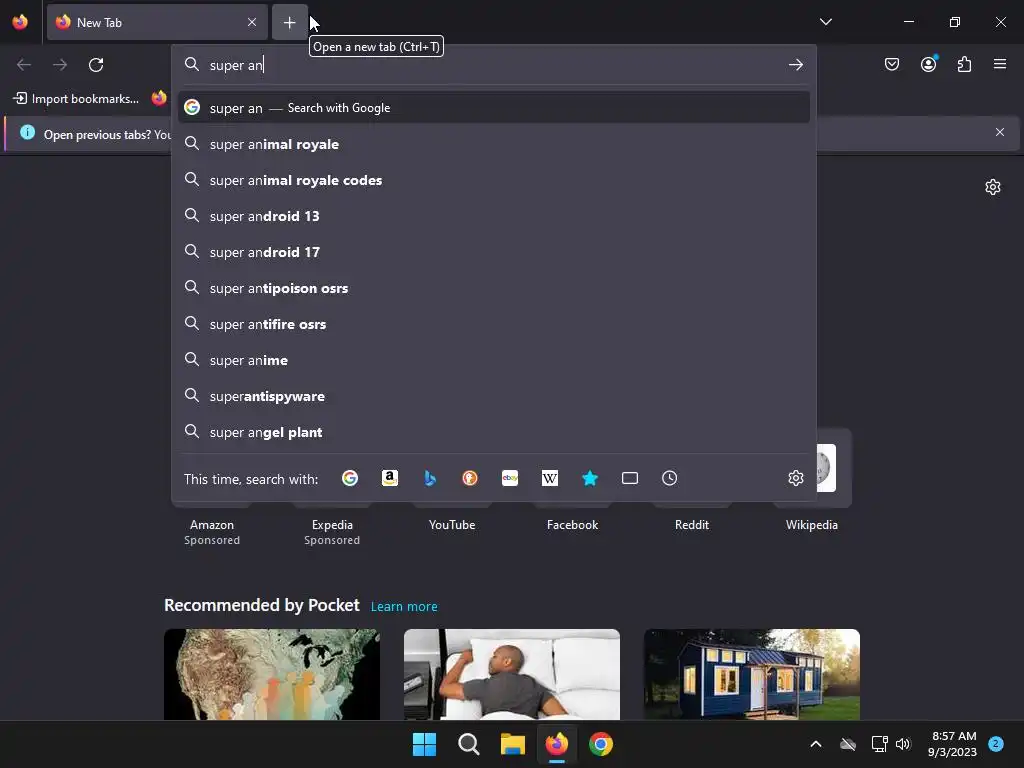The width and height of the screenshot is (1024, 768).
Task: Open Windows taskbar search
Action: pos(468,744)
